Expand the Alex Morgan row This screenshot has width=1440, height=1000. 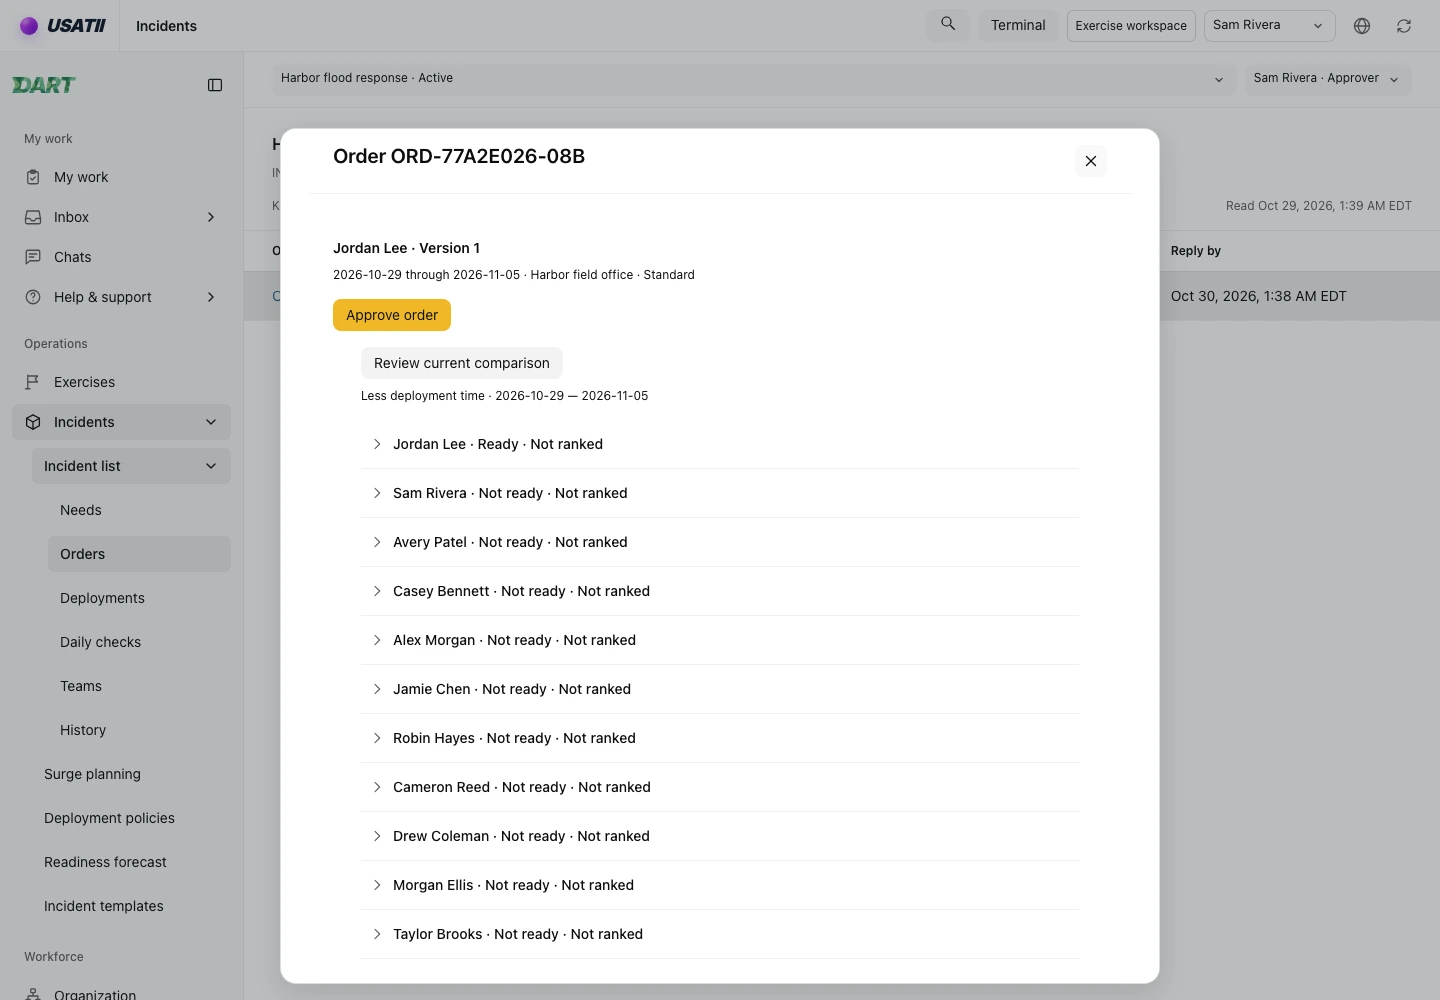(x=720, y=640)
